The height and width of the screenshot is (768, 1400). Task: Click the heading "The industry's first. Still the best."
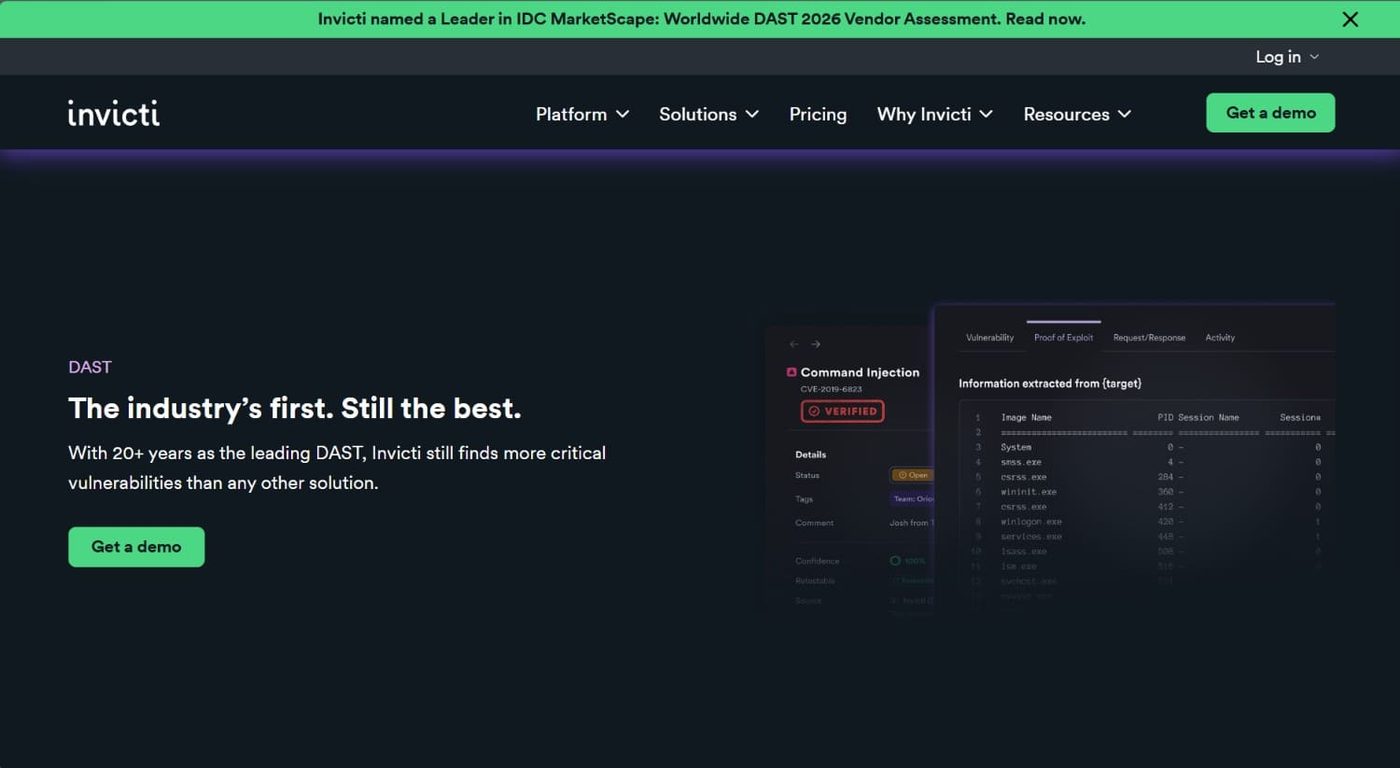295,408
